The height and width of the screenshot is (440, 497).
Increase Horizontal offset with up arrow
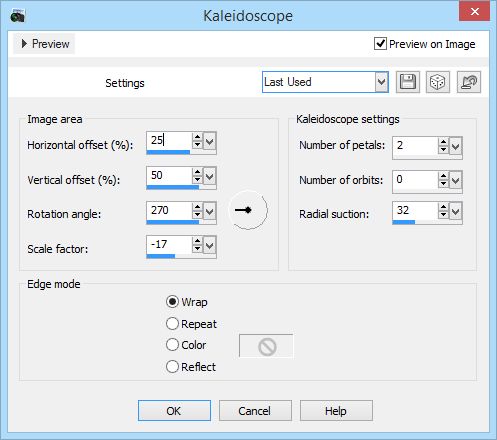tap(197, 137)
